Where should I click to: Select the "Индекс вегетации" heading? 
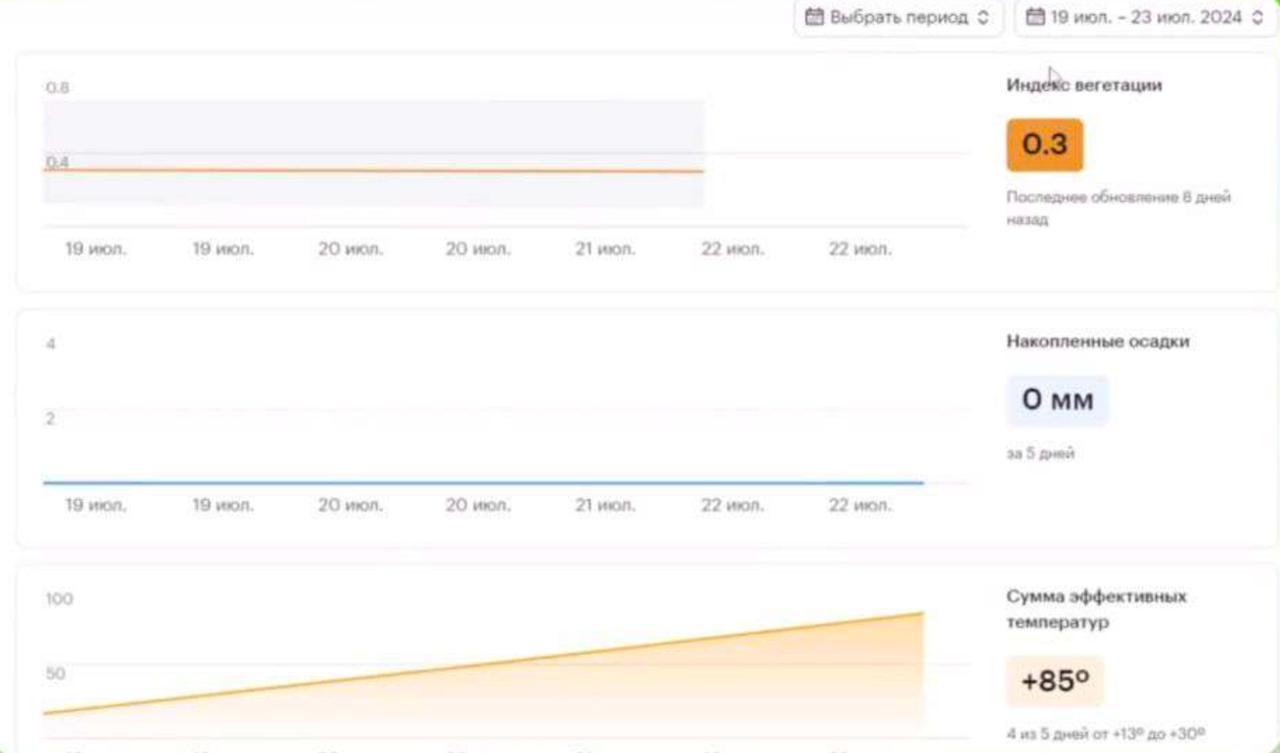pyautogui.click(x=1084, y=85)
